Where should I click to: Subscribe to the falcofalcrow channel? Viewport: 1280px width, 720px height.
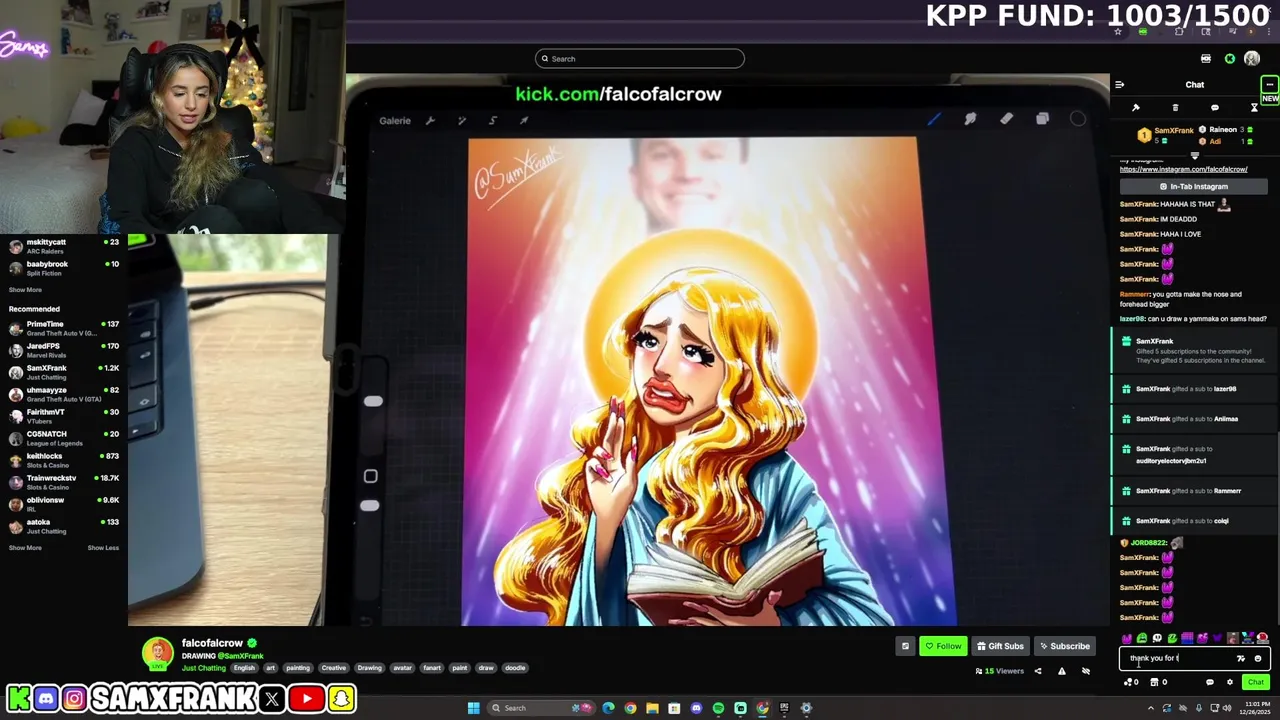tap(1064, 646)
